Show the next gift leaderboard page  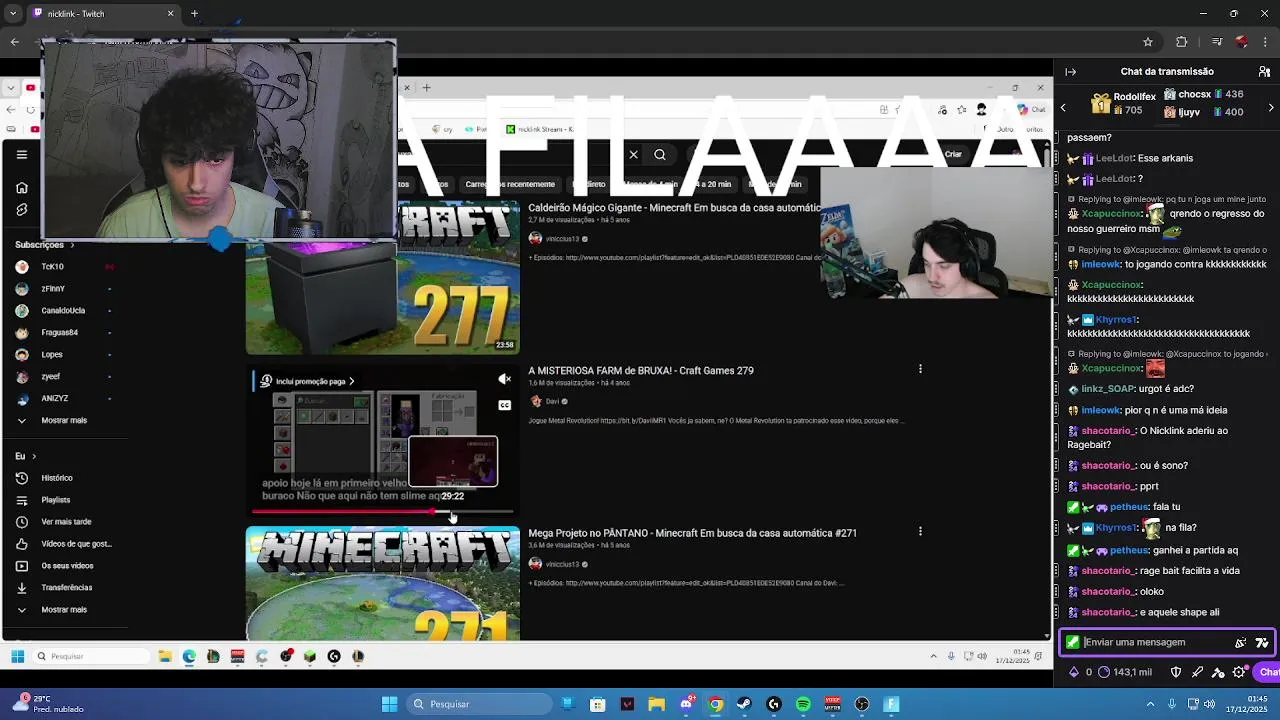click(1271, 107)
